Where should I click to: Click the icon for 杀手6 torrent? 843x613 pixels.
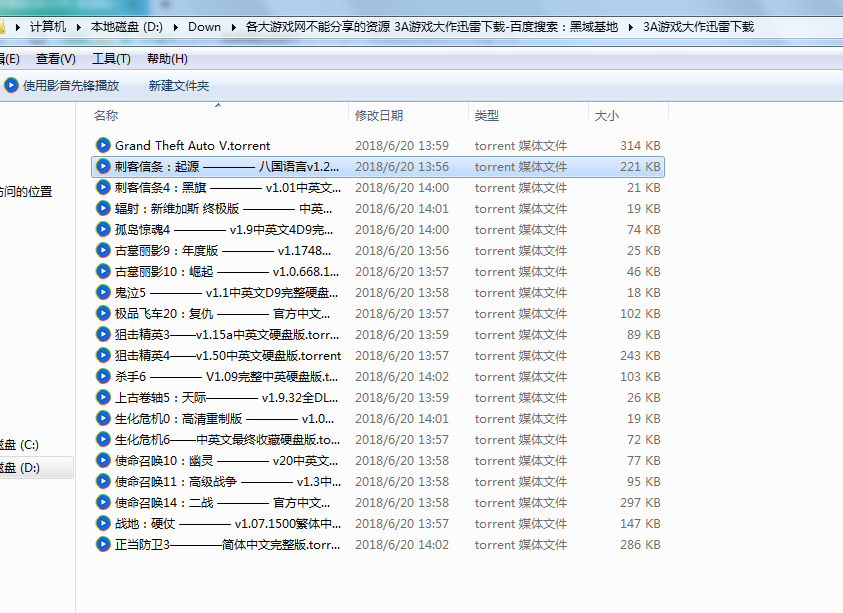coord(103,376)
